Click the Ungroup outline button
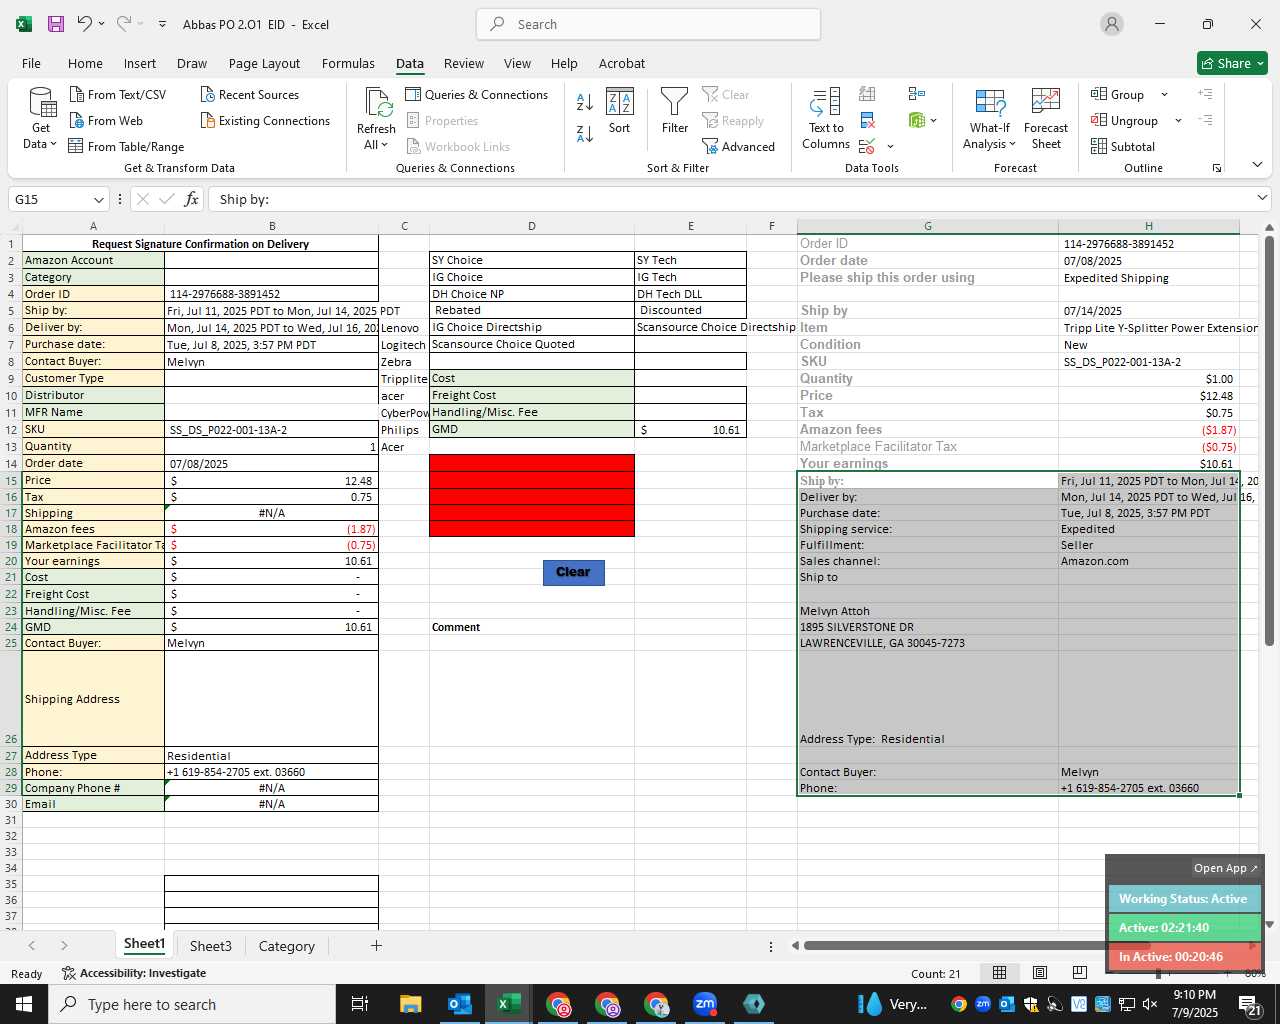Image resolution: width=1280 pixels, height=1024 pixels. 1125,120
